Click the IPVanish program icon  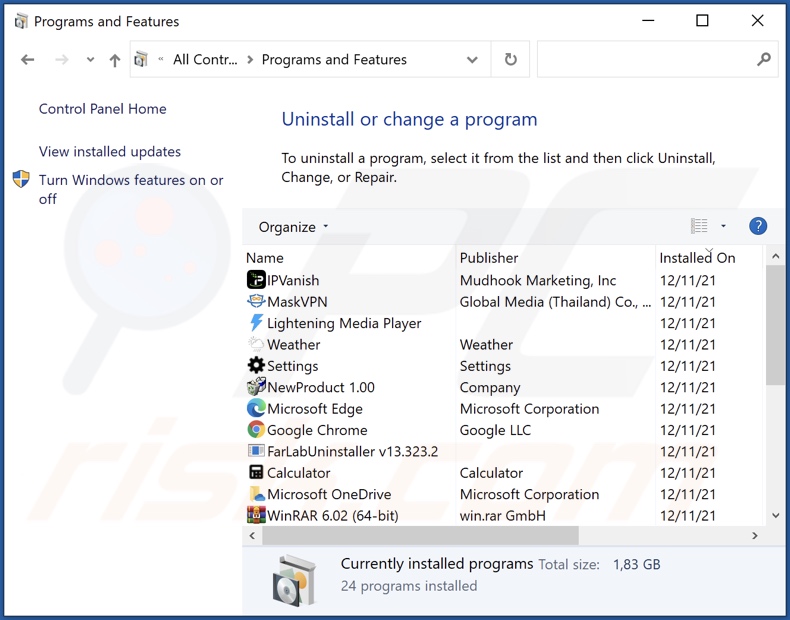point(256,280)
